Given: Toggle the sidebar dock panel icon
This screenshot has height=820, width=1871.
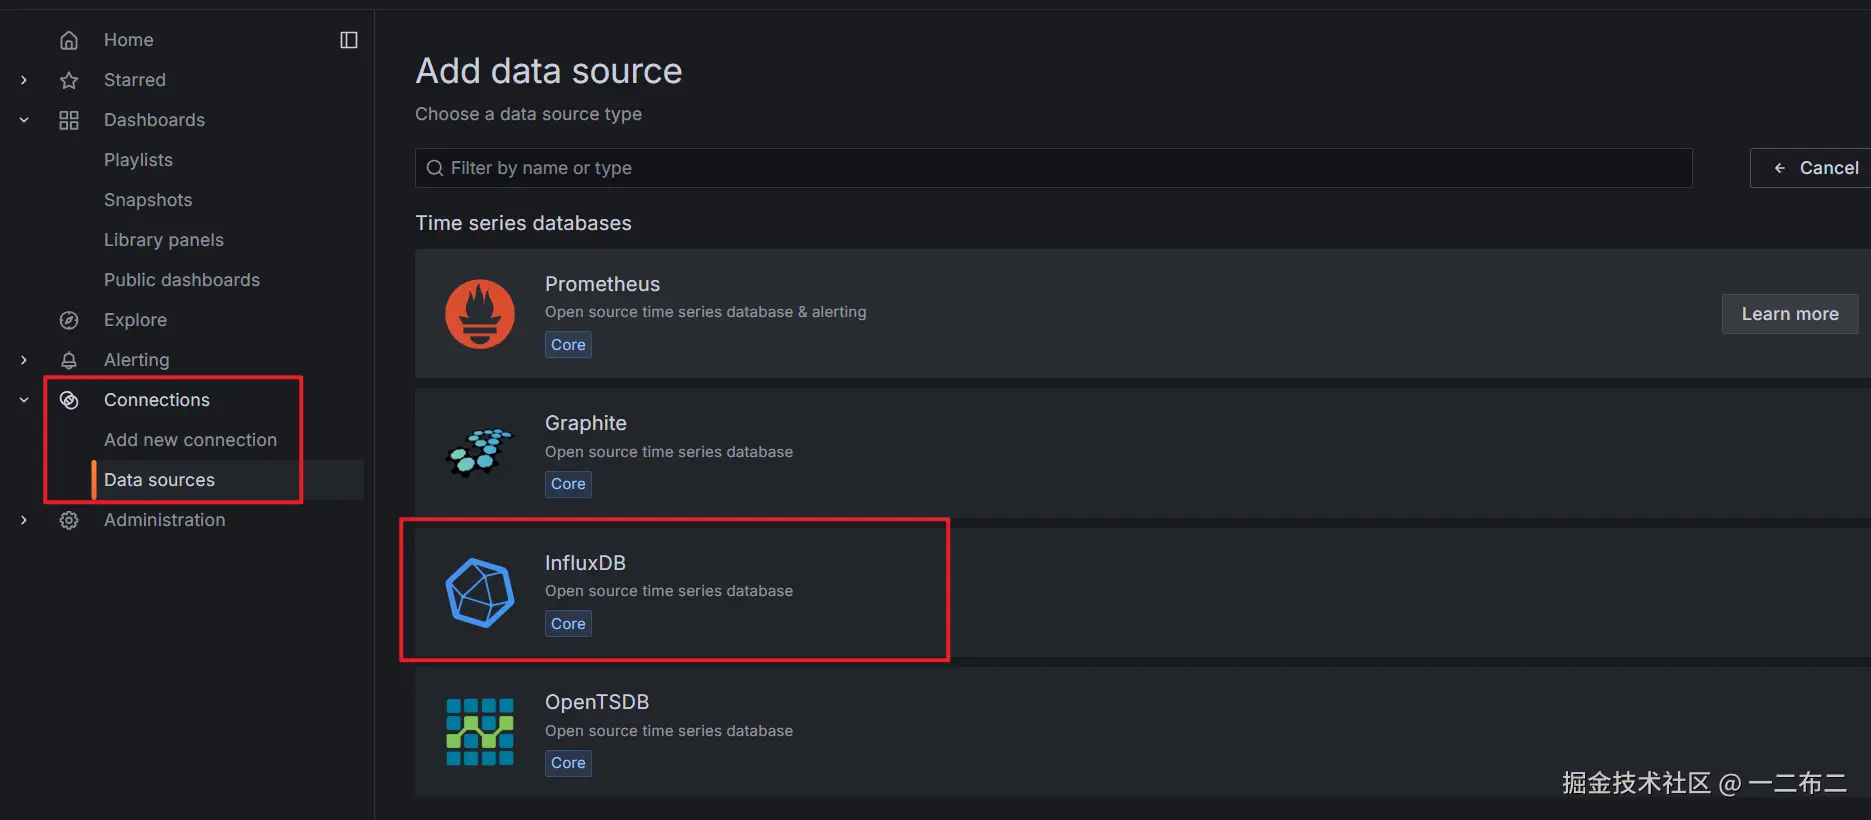Looking at the screenshot, I should pos(349,40).
